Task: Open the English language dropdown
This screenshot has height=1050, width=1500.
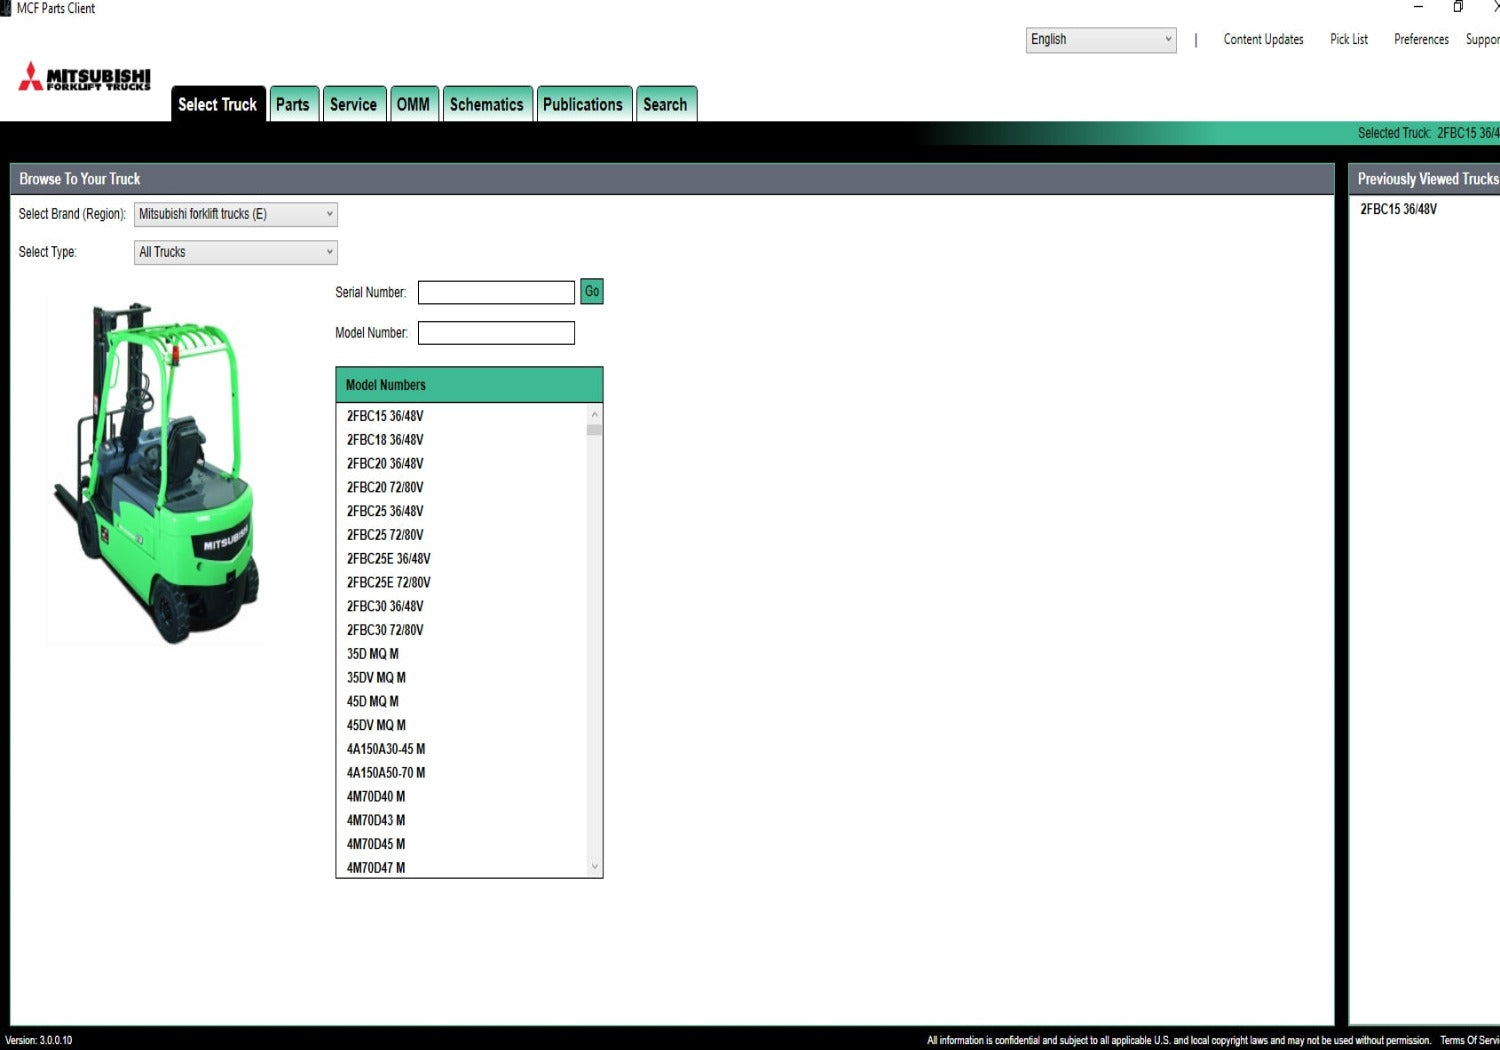Action: click(x=1100, y=40)
